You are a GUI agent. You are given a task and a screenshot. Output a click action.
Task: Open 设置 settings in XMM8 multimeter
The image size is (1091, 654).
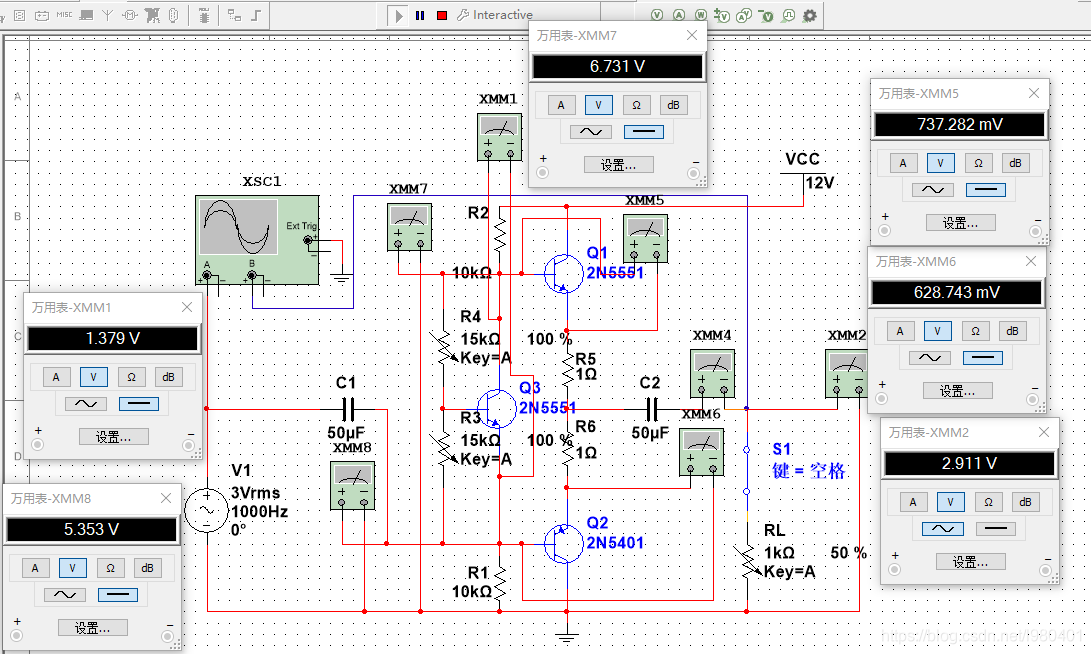click(93, 628)
